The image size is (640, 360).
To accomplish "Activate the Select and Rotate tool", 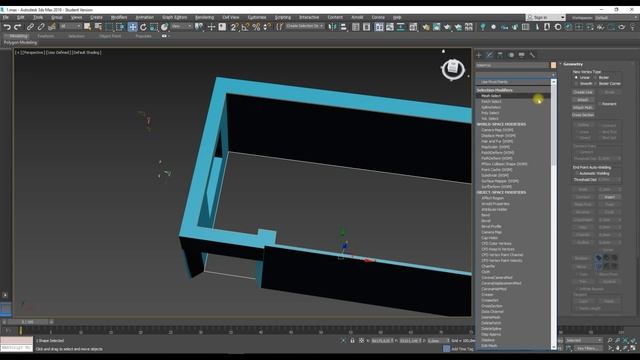I will click(143, 27).
